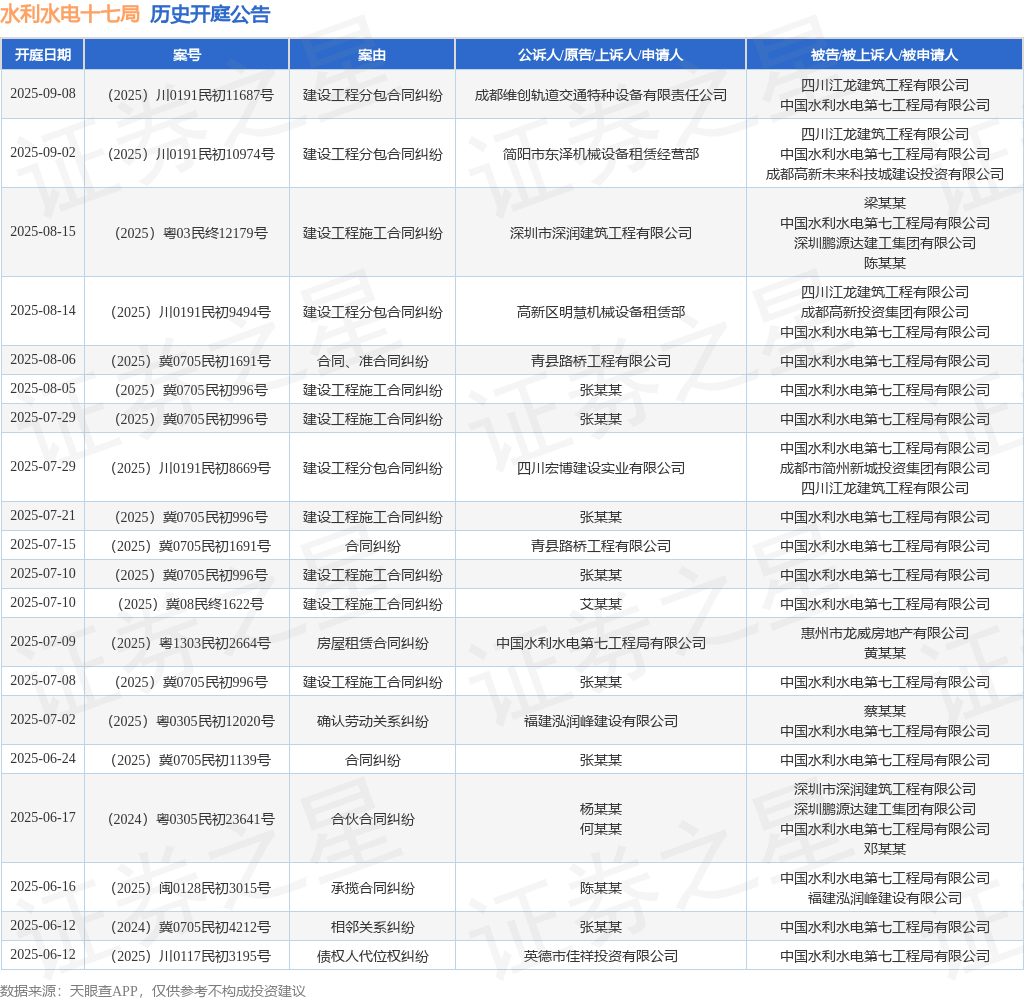Select the 案号 column header
Viewport: 1024px width, 1000px height.
click(x=187, y=55)
